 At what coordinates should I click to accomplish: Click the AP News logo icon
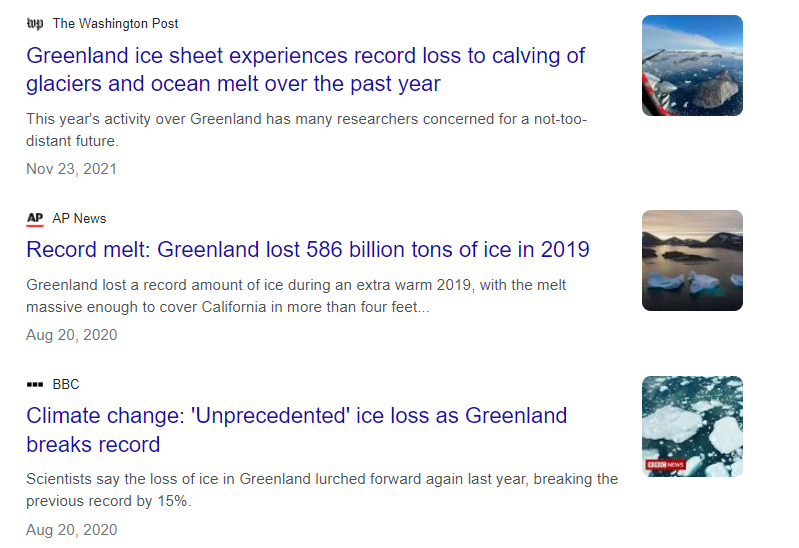[x=35, y=219]
